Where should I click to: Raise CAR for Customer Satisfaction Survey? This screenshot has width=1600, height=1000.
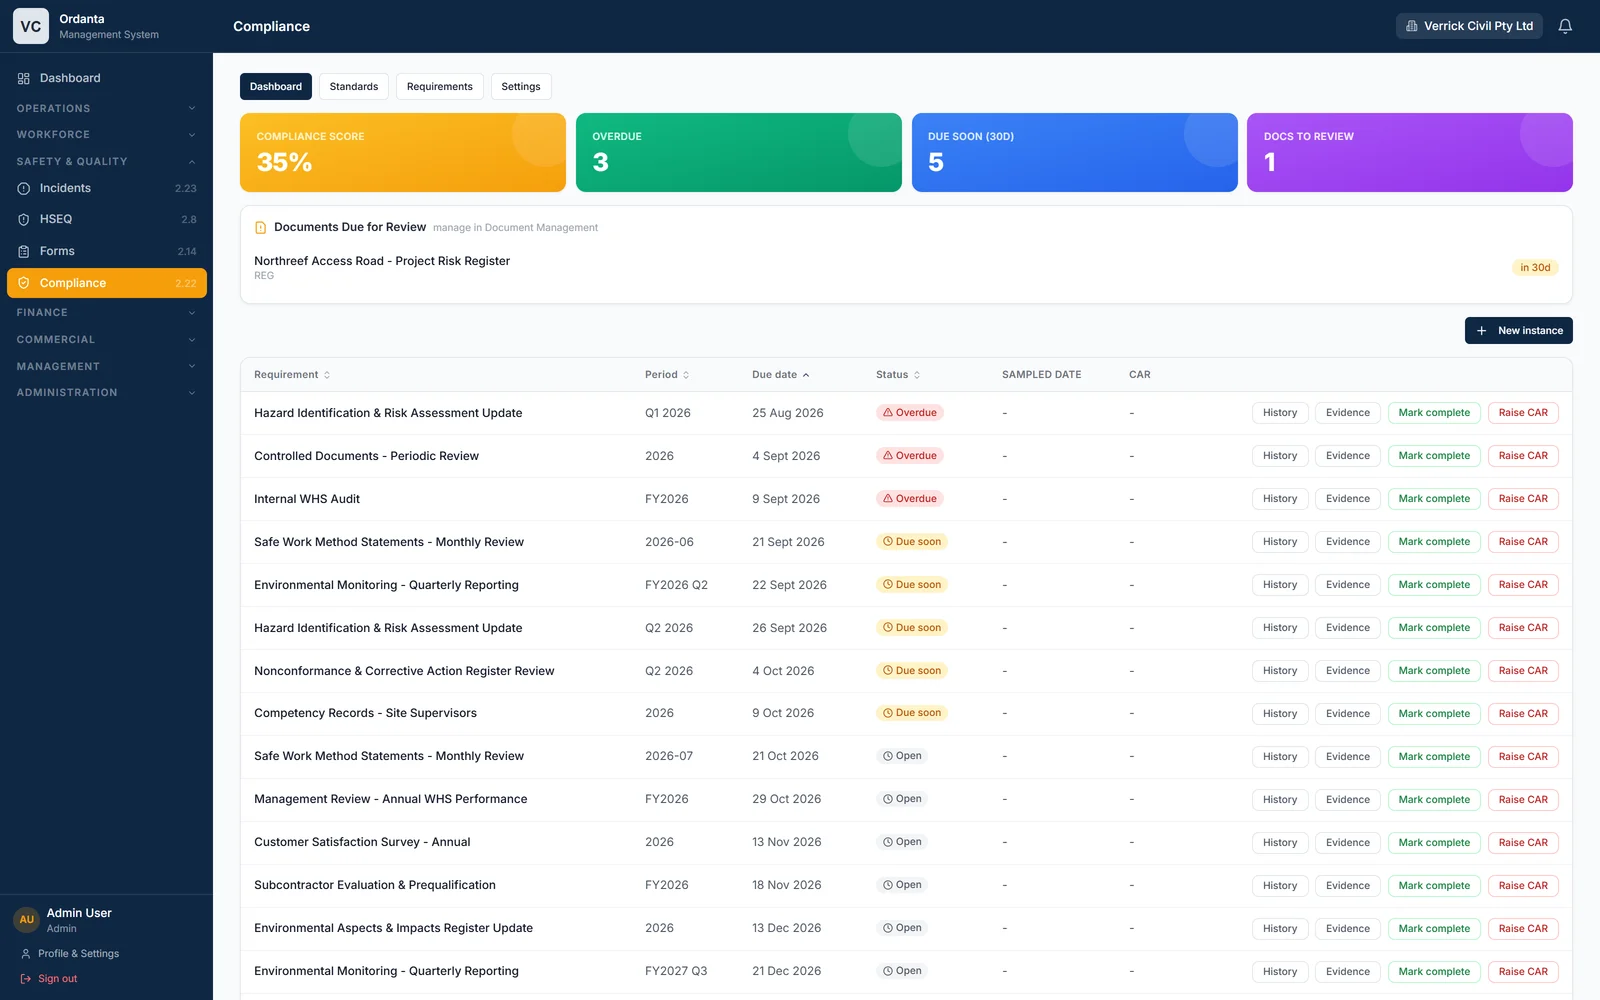[1523, 843]
